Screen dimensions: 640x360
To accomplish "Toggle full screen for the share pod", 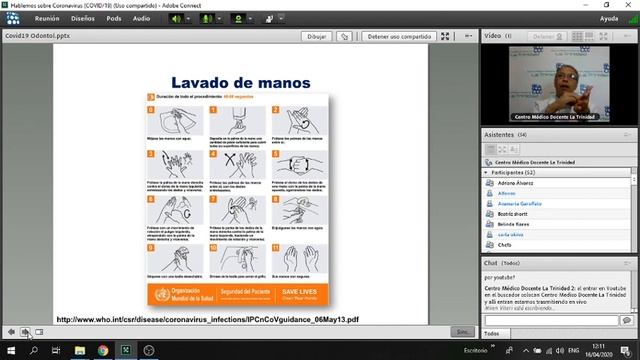I will tap(445, 36).
